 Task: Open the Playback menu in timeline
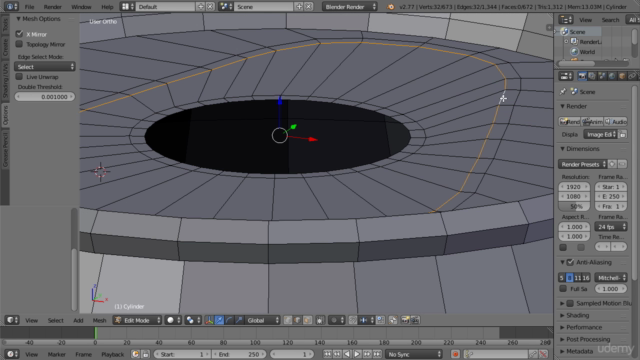(112, 354)
